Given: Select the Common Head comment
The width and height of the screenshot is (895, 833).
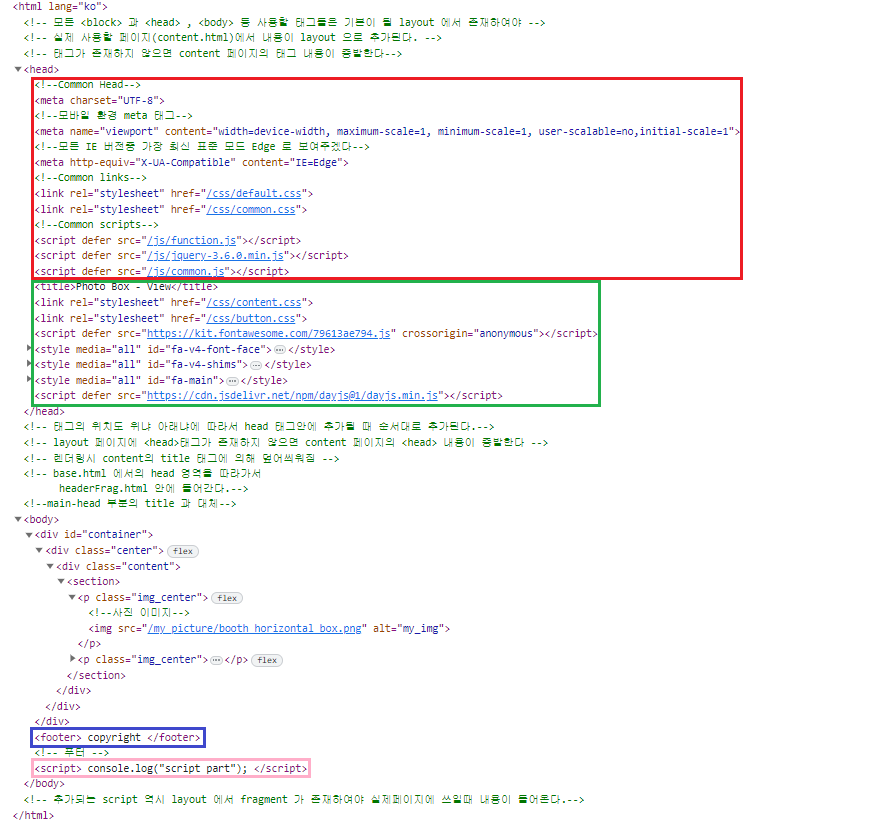Looking at the screenshot, I should click(87, 84).
